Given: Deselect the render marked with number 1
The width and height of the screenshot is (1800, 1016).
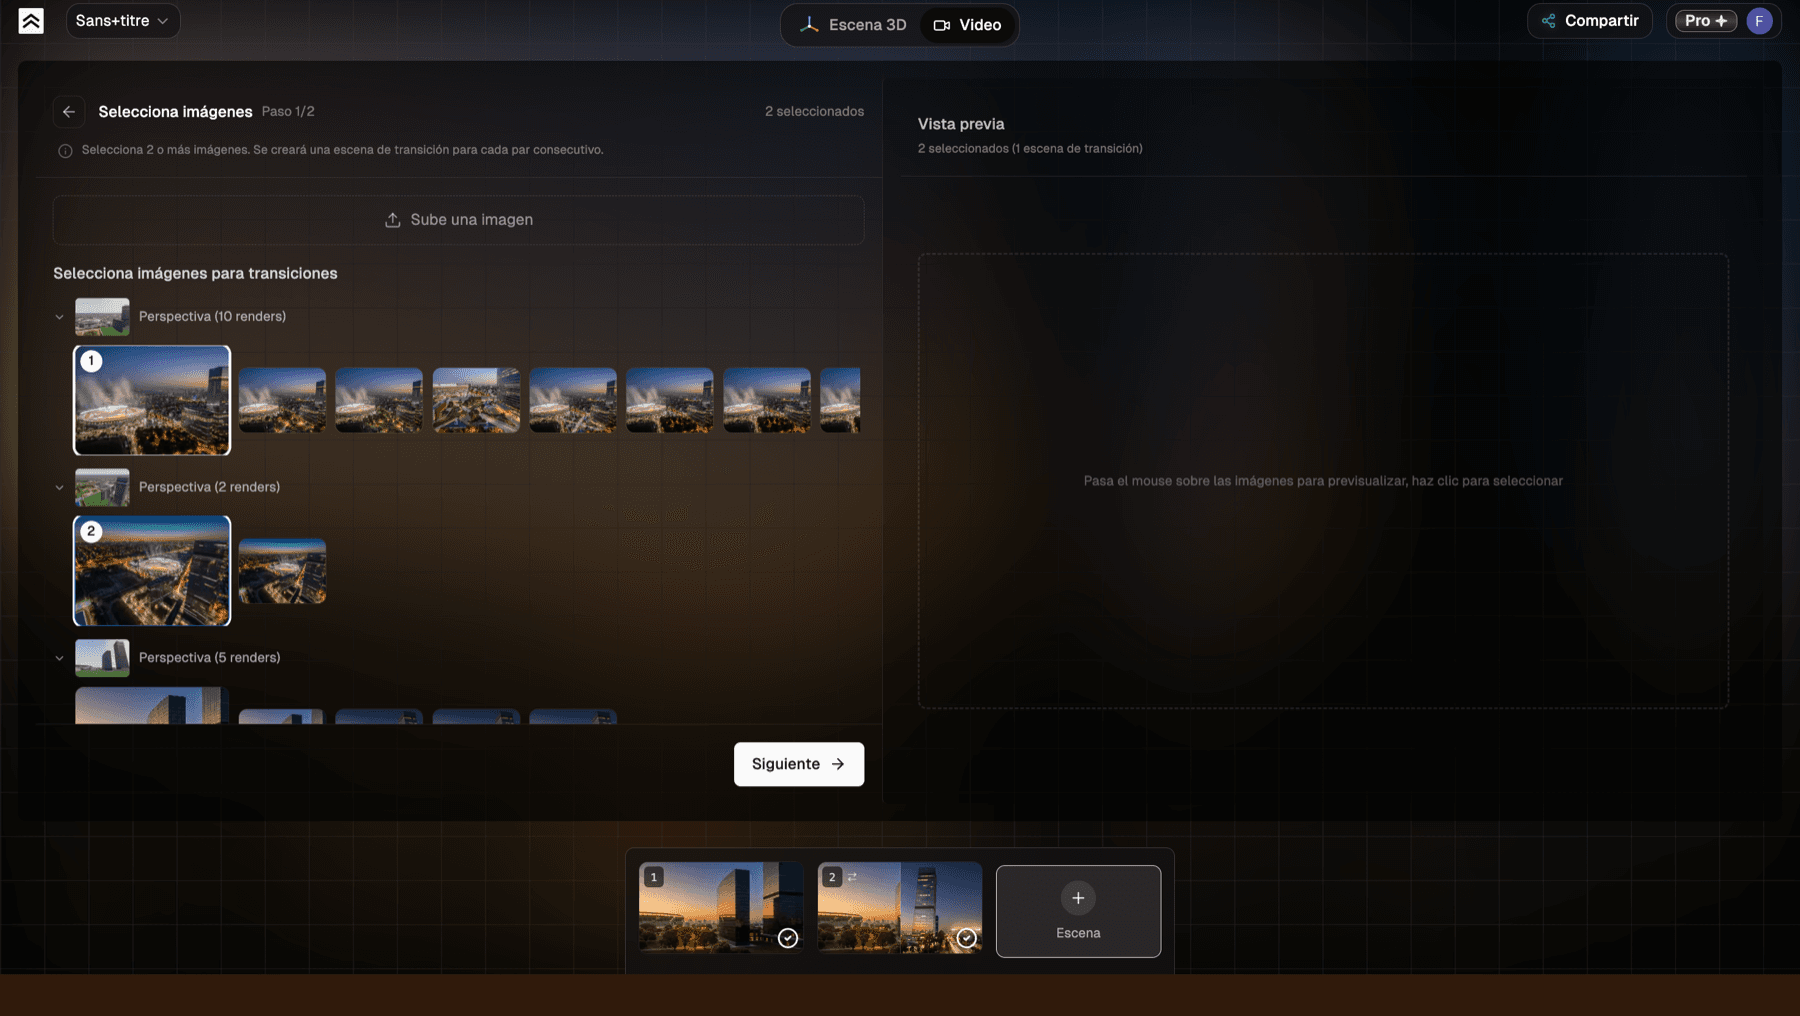Looking at the screenshot, I should pyautogui.click(x=152, y=400).
